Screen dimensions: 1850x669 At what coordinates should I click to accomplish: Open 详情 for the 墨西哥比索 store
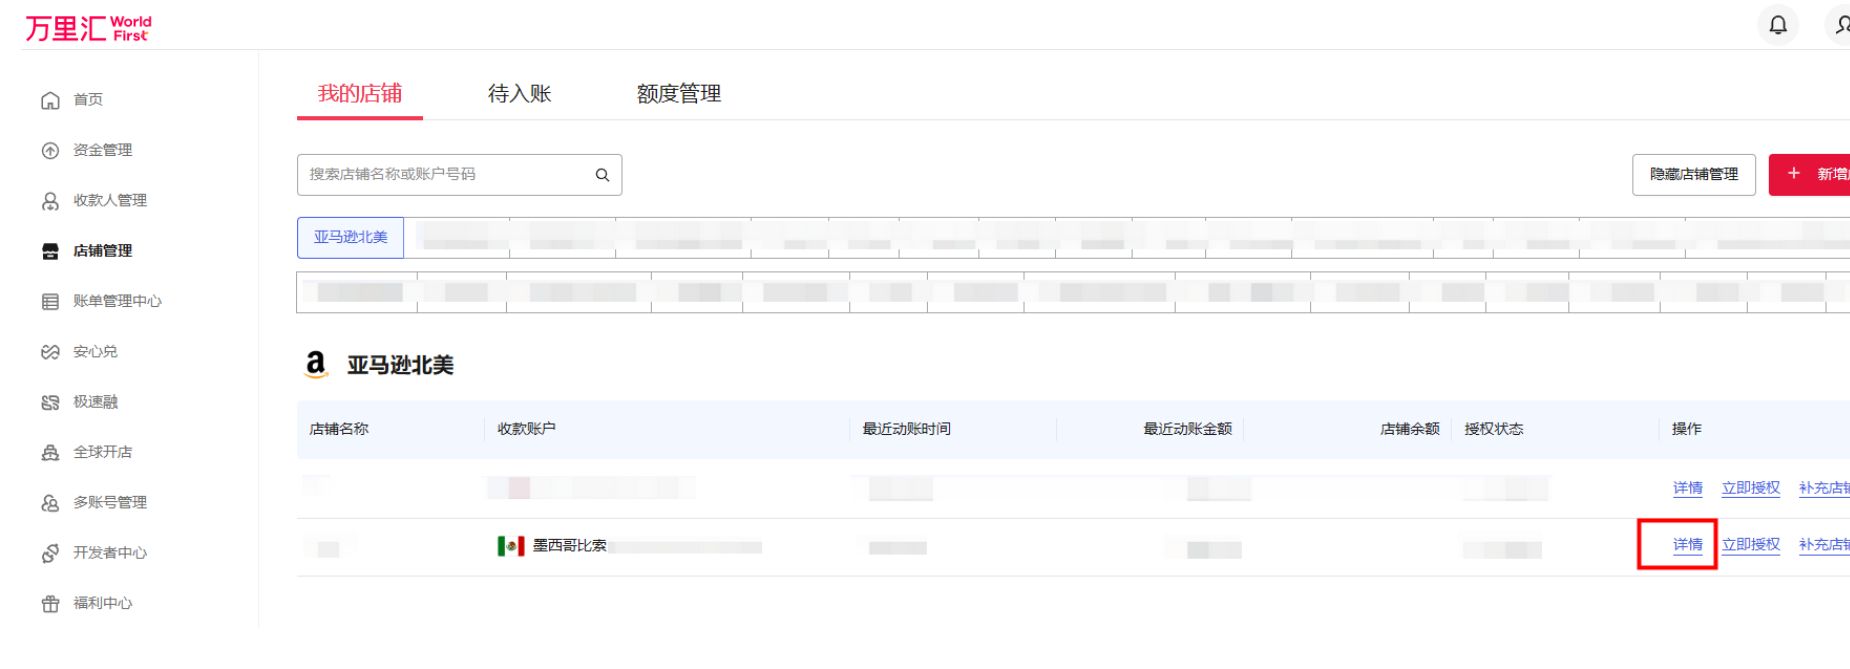pos(1687,545)
